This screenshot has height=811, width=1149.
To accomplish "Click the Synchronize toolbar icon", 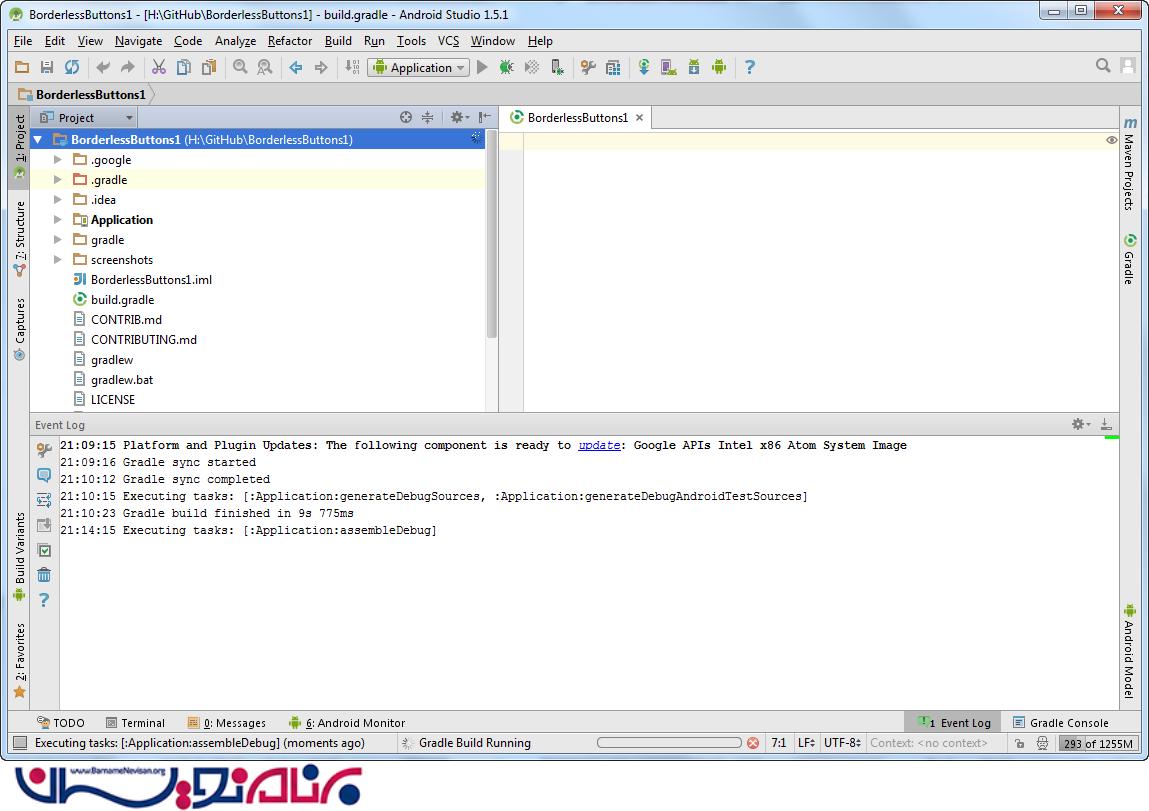I will click(72, 67).
